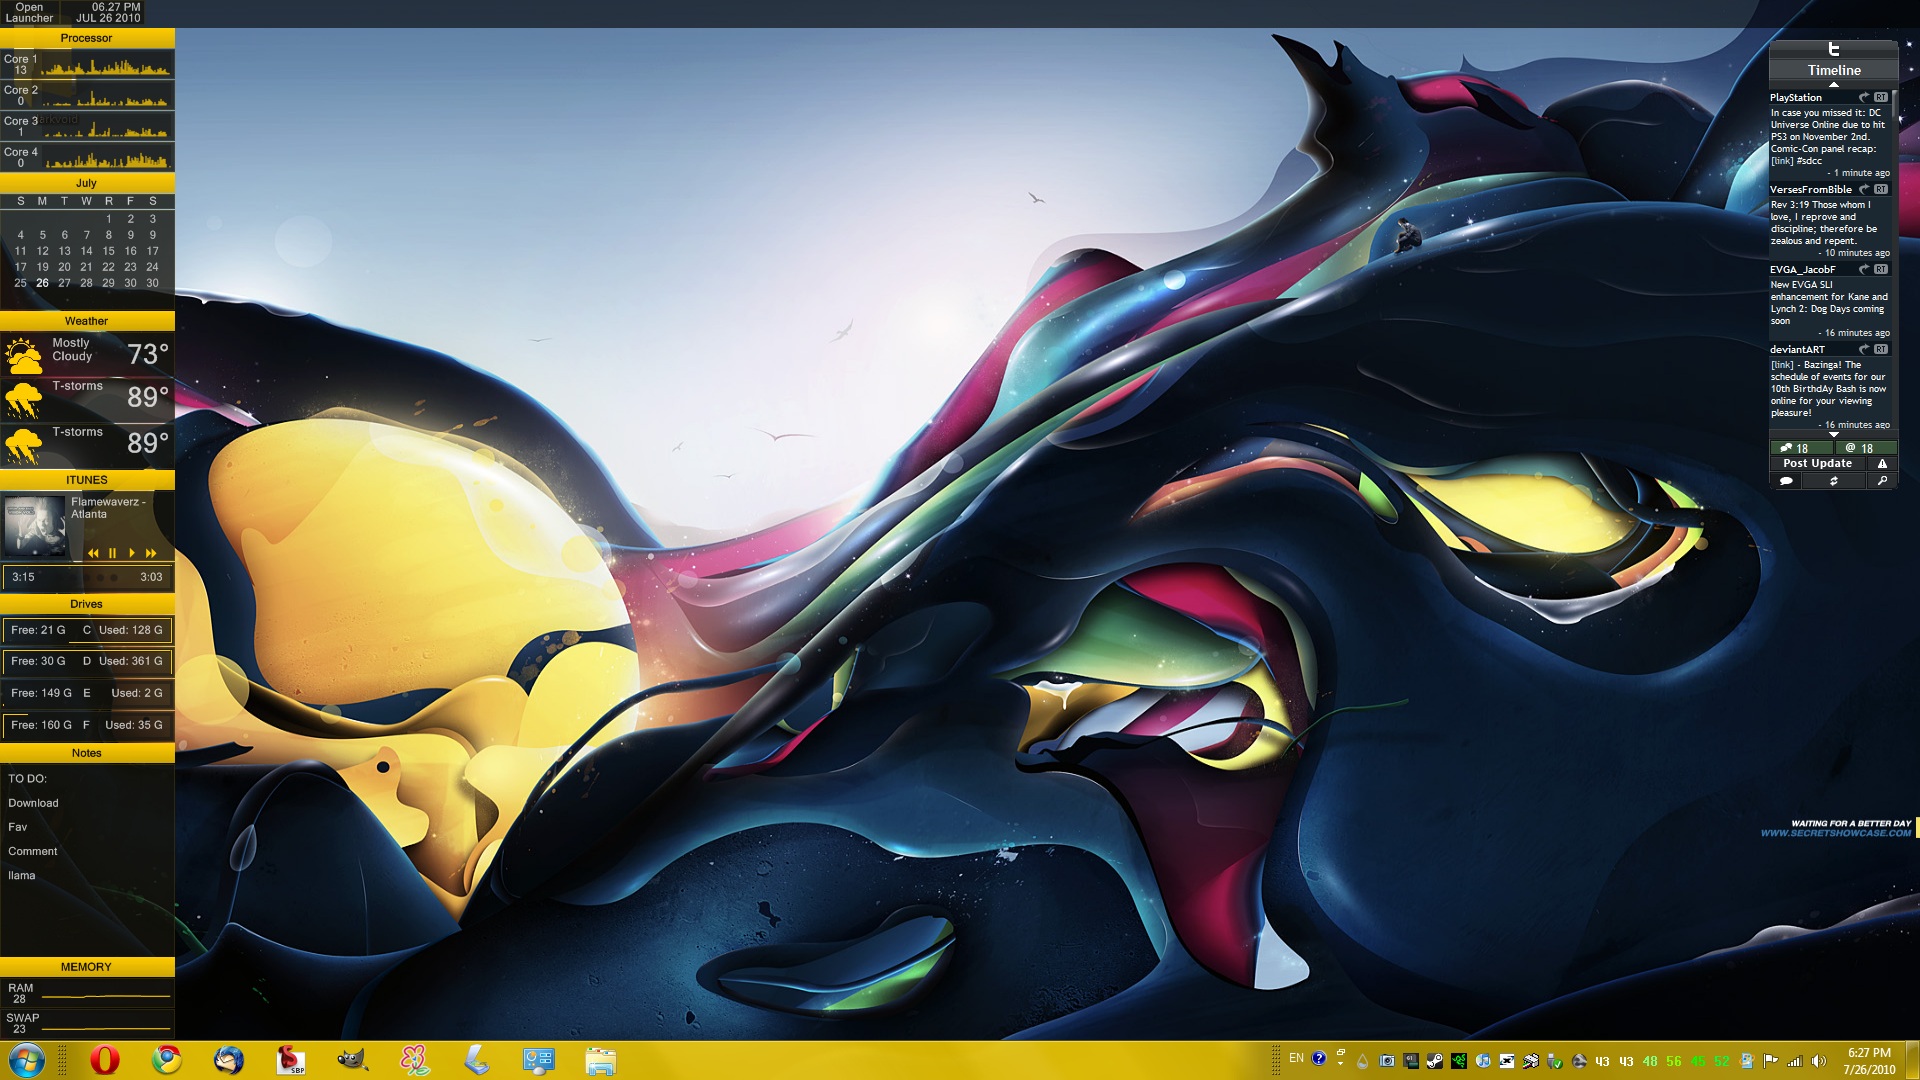Screen dimensions: 1920x1080
Task: Open the pink flower app on taskbar
Action: 414,1060
